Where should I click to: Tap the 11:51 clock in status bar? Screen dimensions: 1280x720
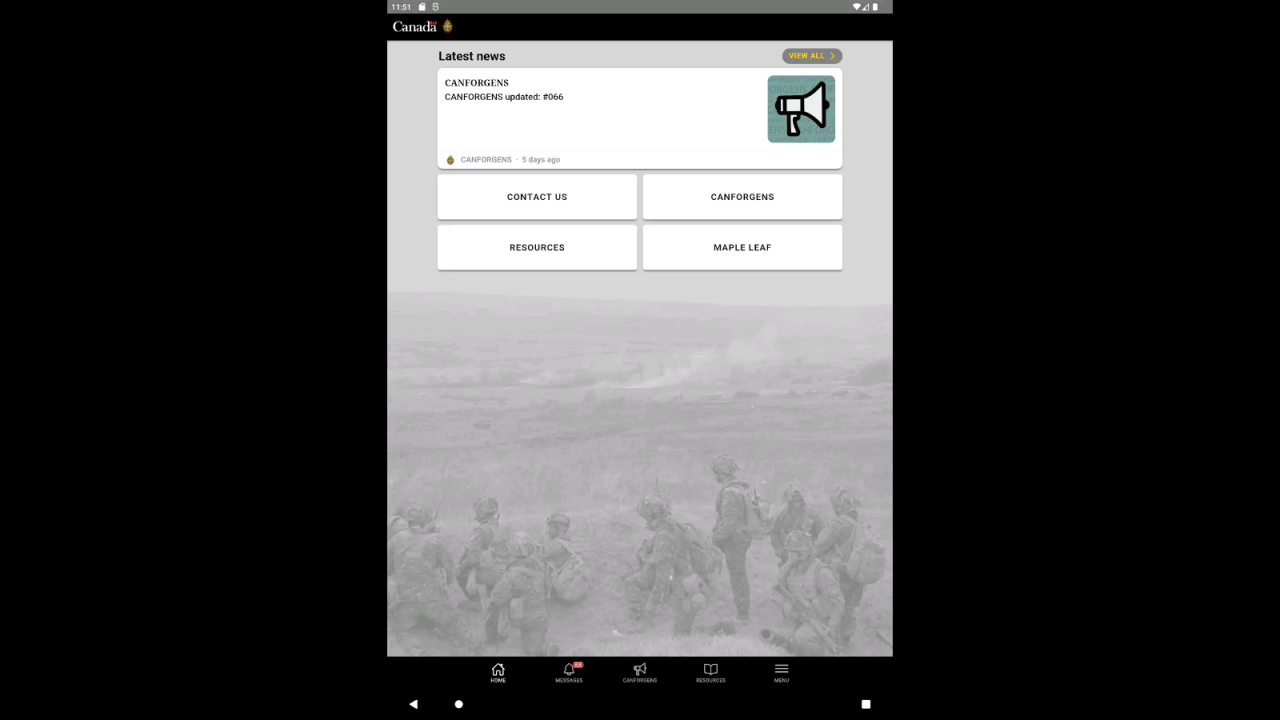click(401, 7)
